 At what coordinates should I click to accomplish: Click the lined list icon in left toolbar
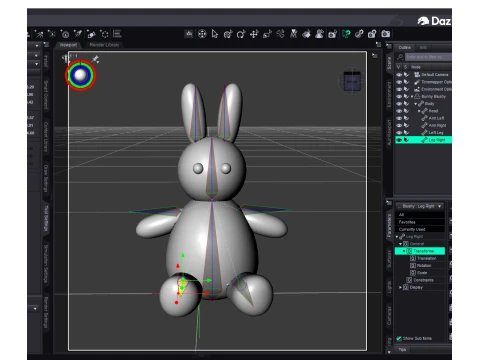(117, 34)
